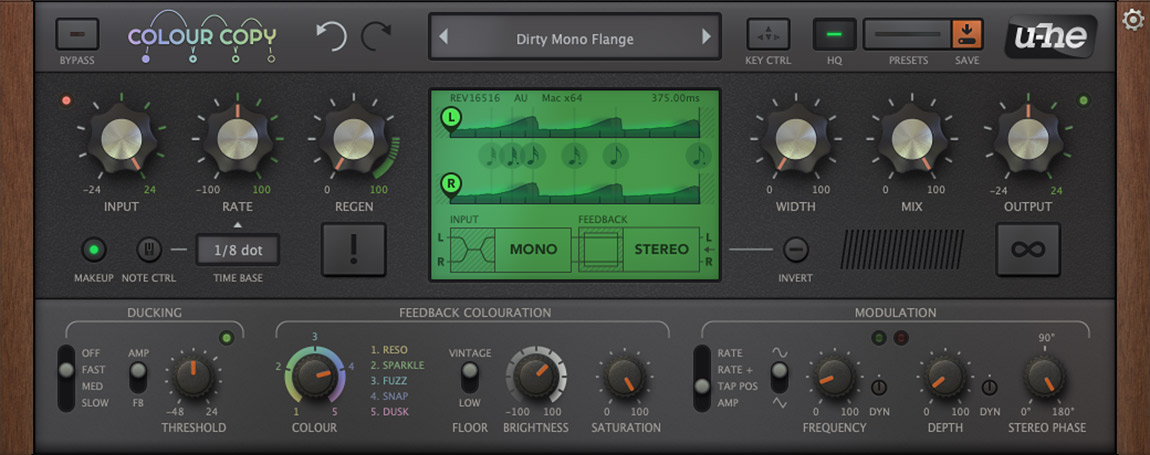Image resolution: width=1150 pixels, height=455 pixels.
Task: Click the exclamation mark panic button
Action: [353, 249]
